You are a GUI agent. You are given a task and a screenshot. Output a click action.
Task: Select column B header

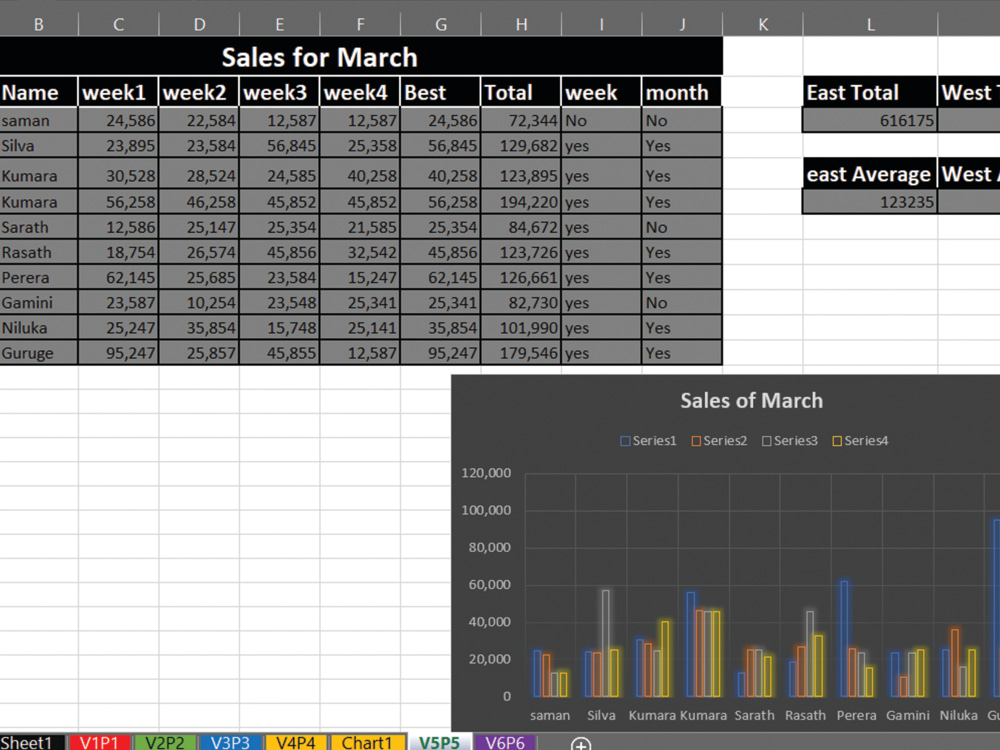pyautogui.click(x=39, y=24)
